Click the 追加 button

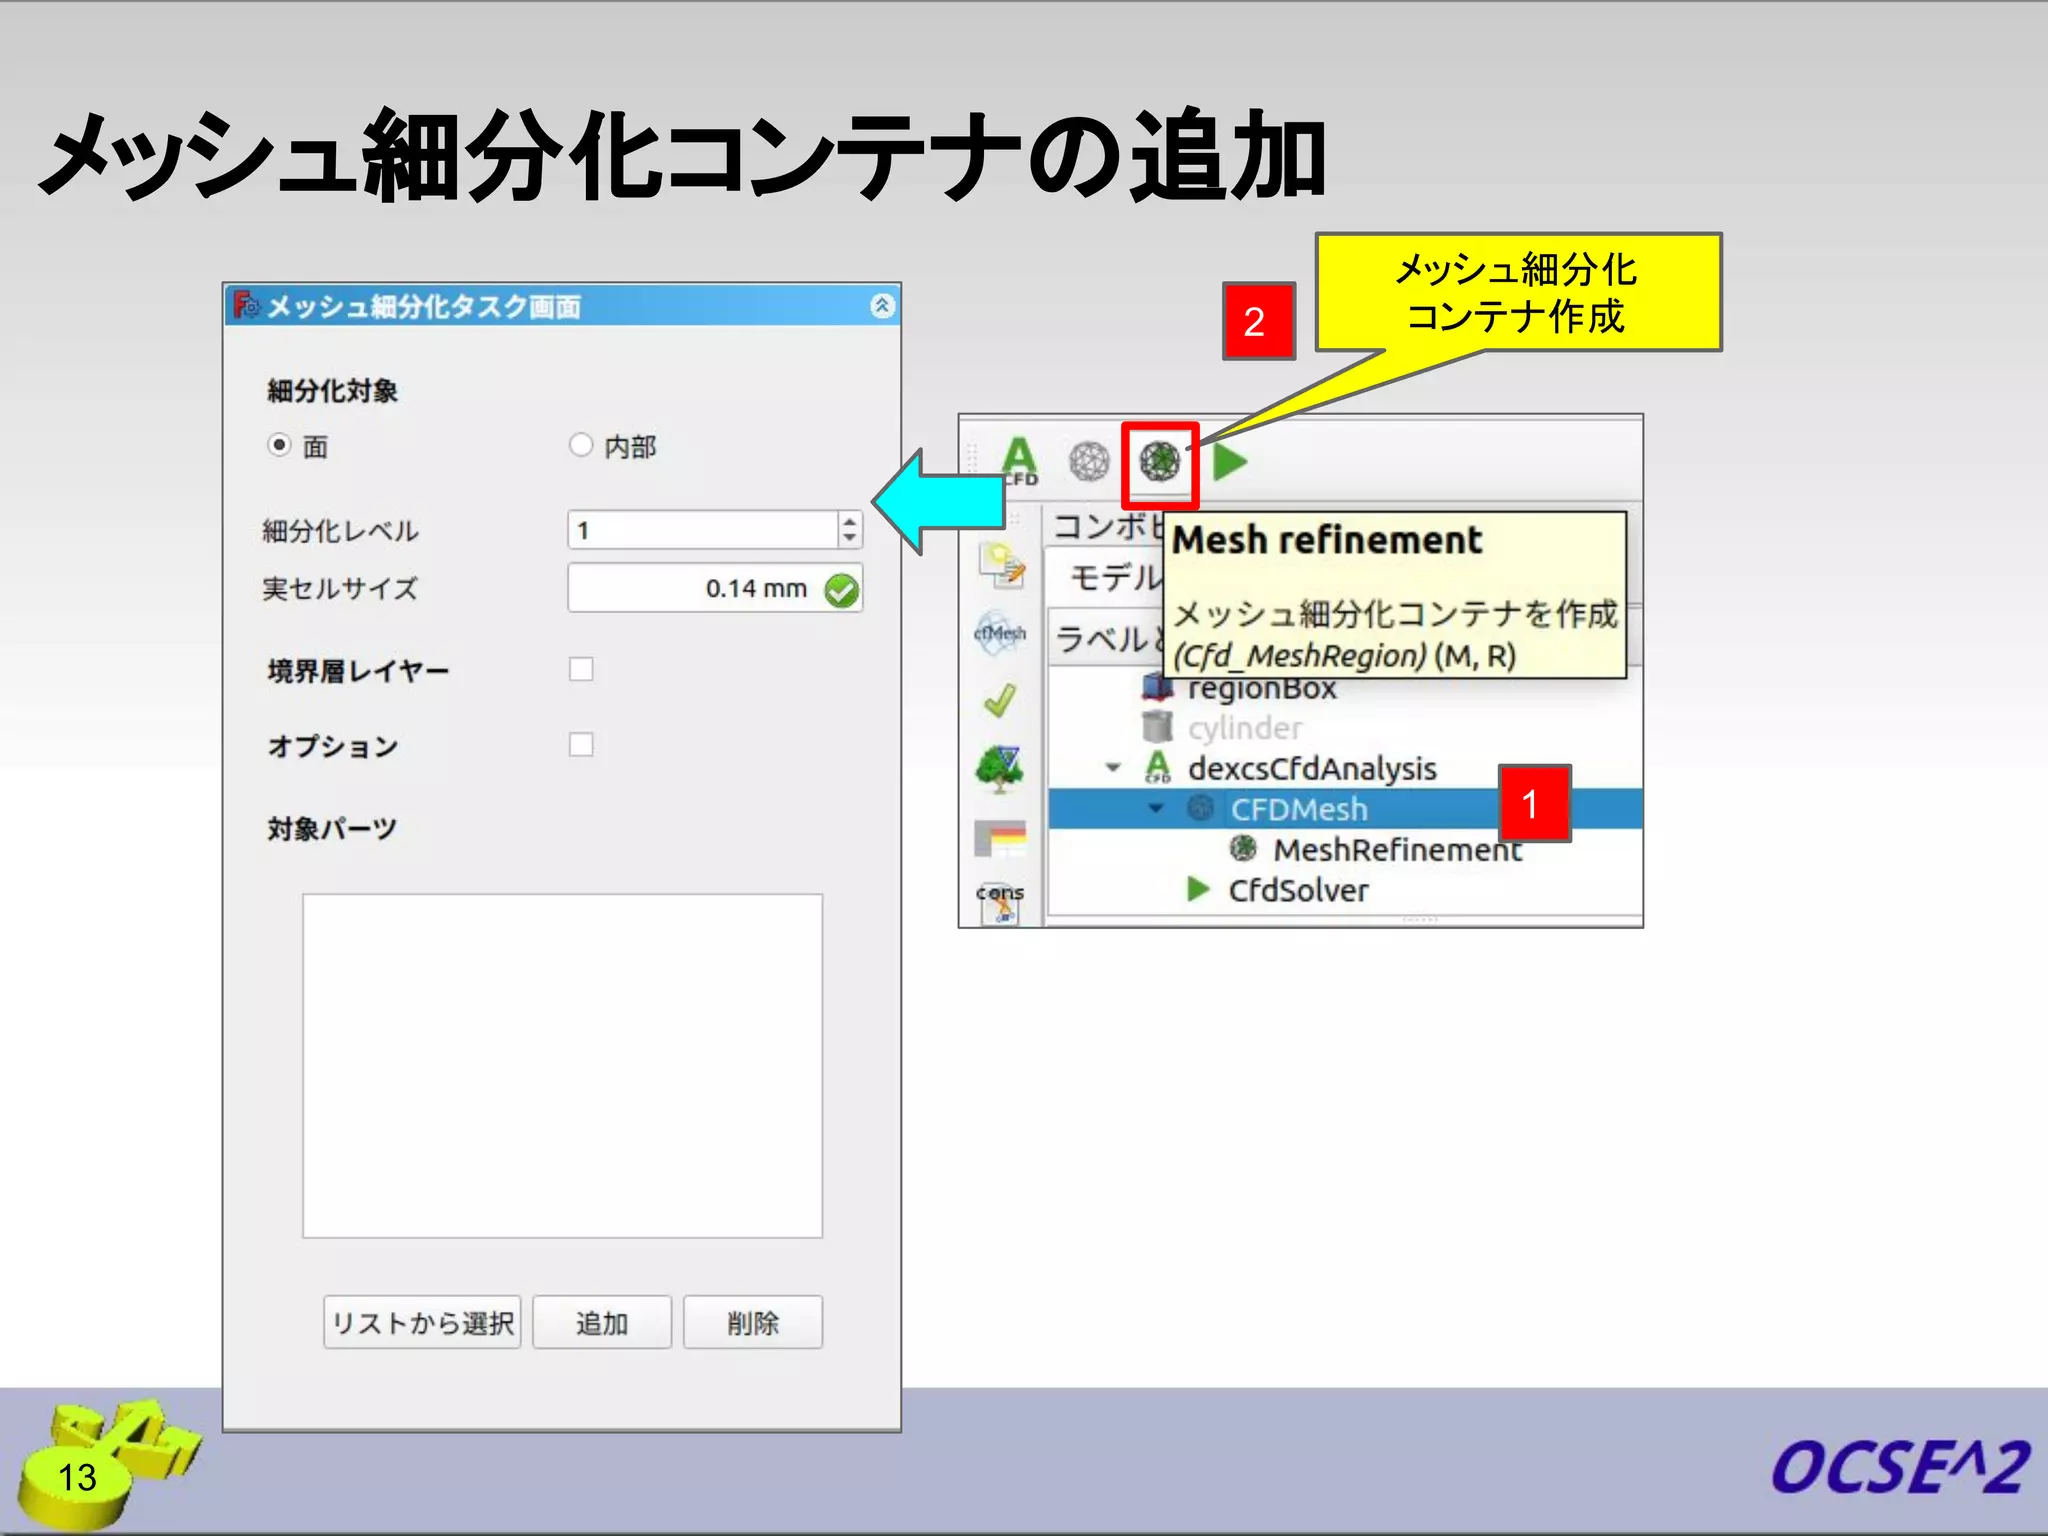coord(602,1323)
